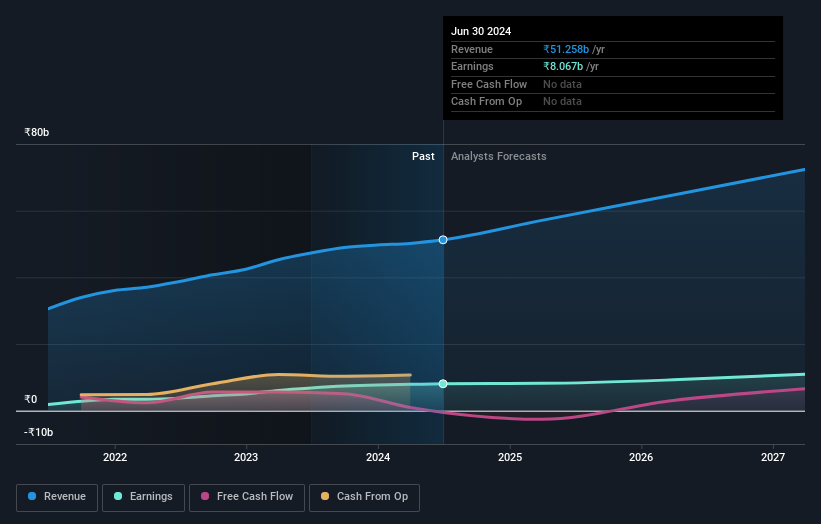
Task: Click the ₹0 y-axis label
Action: pos(31,399)
